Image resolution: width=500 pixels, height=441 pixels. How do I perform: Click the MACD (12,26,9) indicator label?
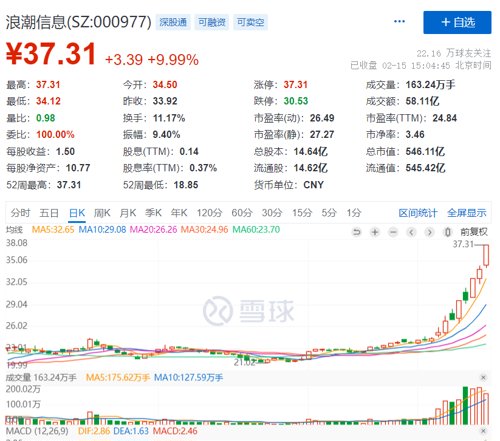[x=37, y=431]
